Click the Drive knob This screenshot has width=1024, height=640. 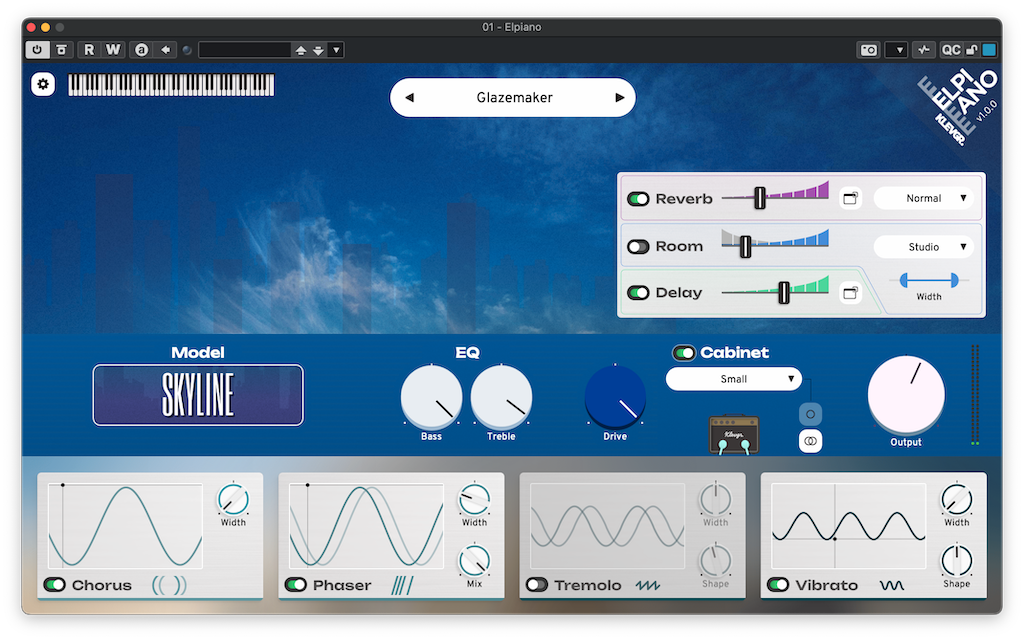615,396
